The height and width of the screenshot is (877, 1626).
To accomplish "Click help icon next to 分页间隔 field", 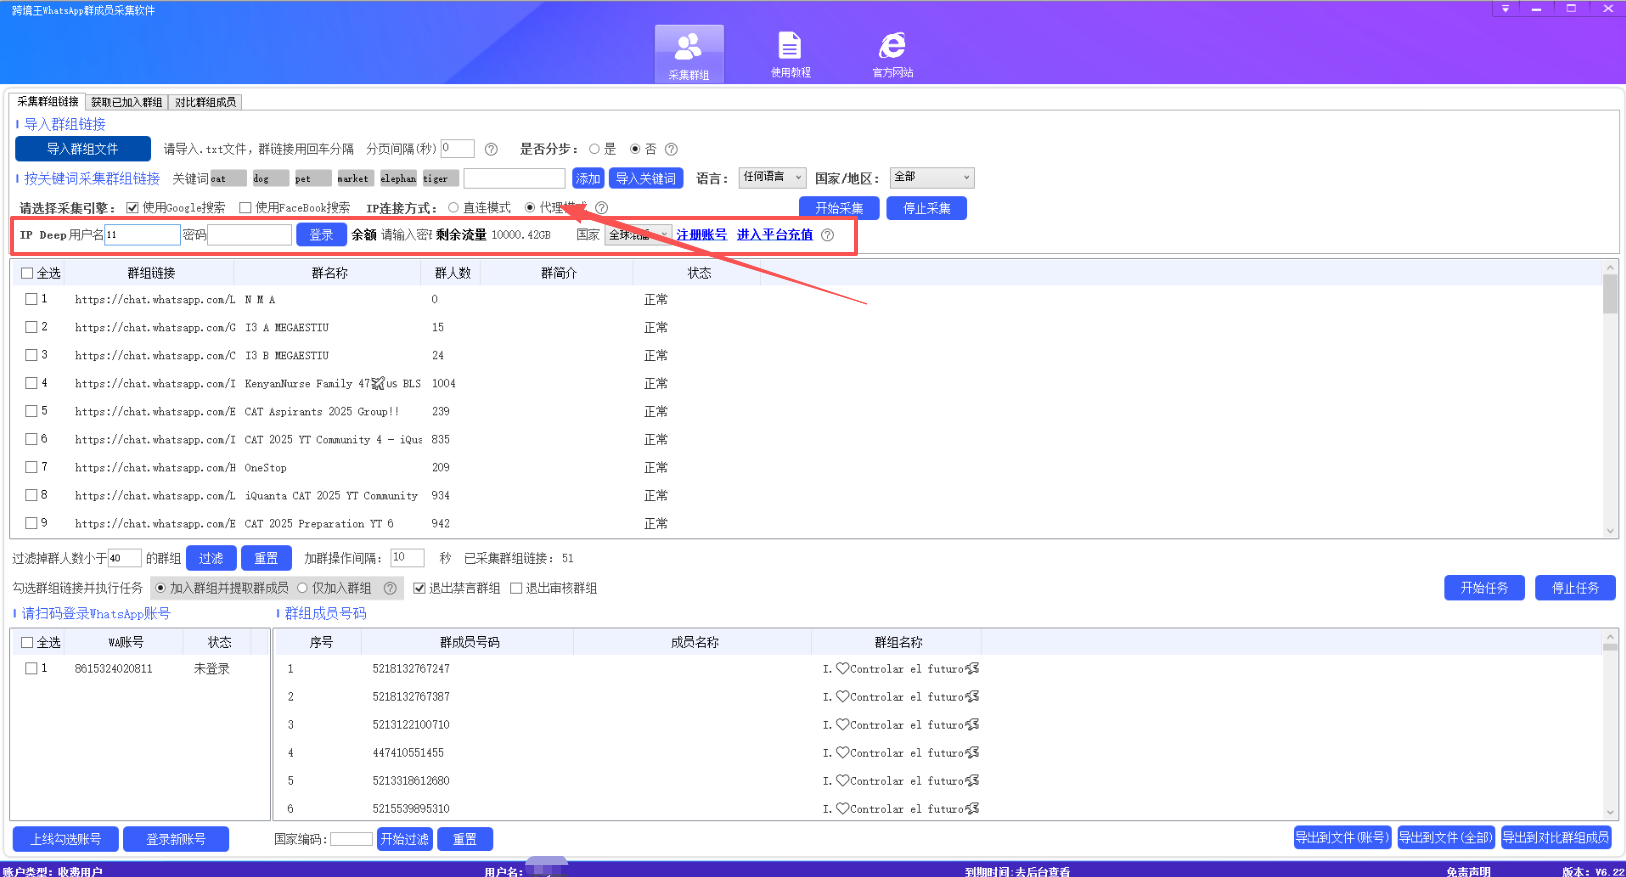I will [491, 149].
